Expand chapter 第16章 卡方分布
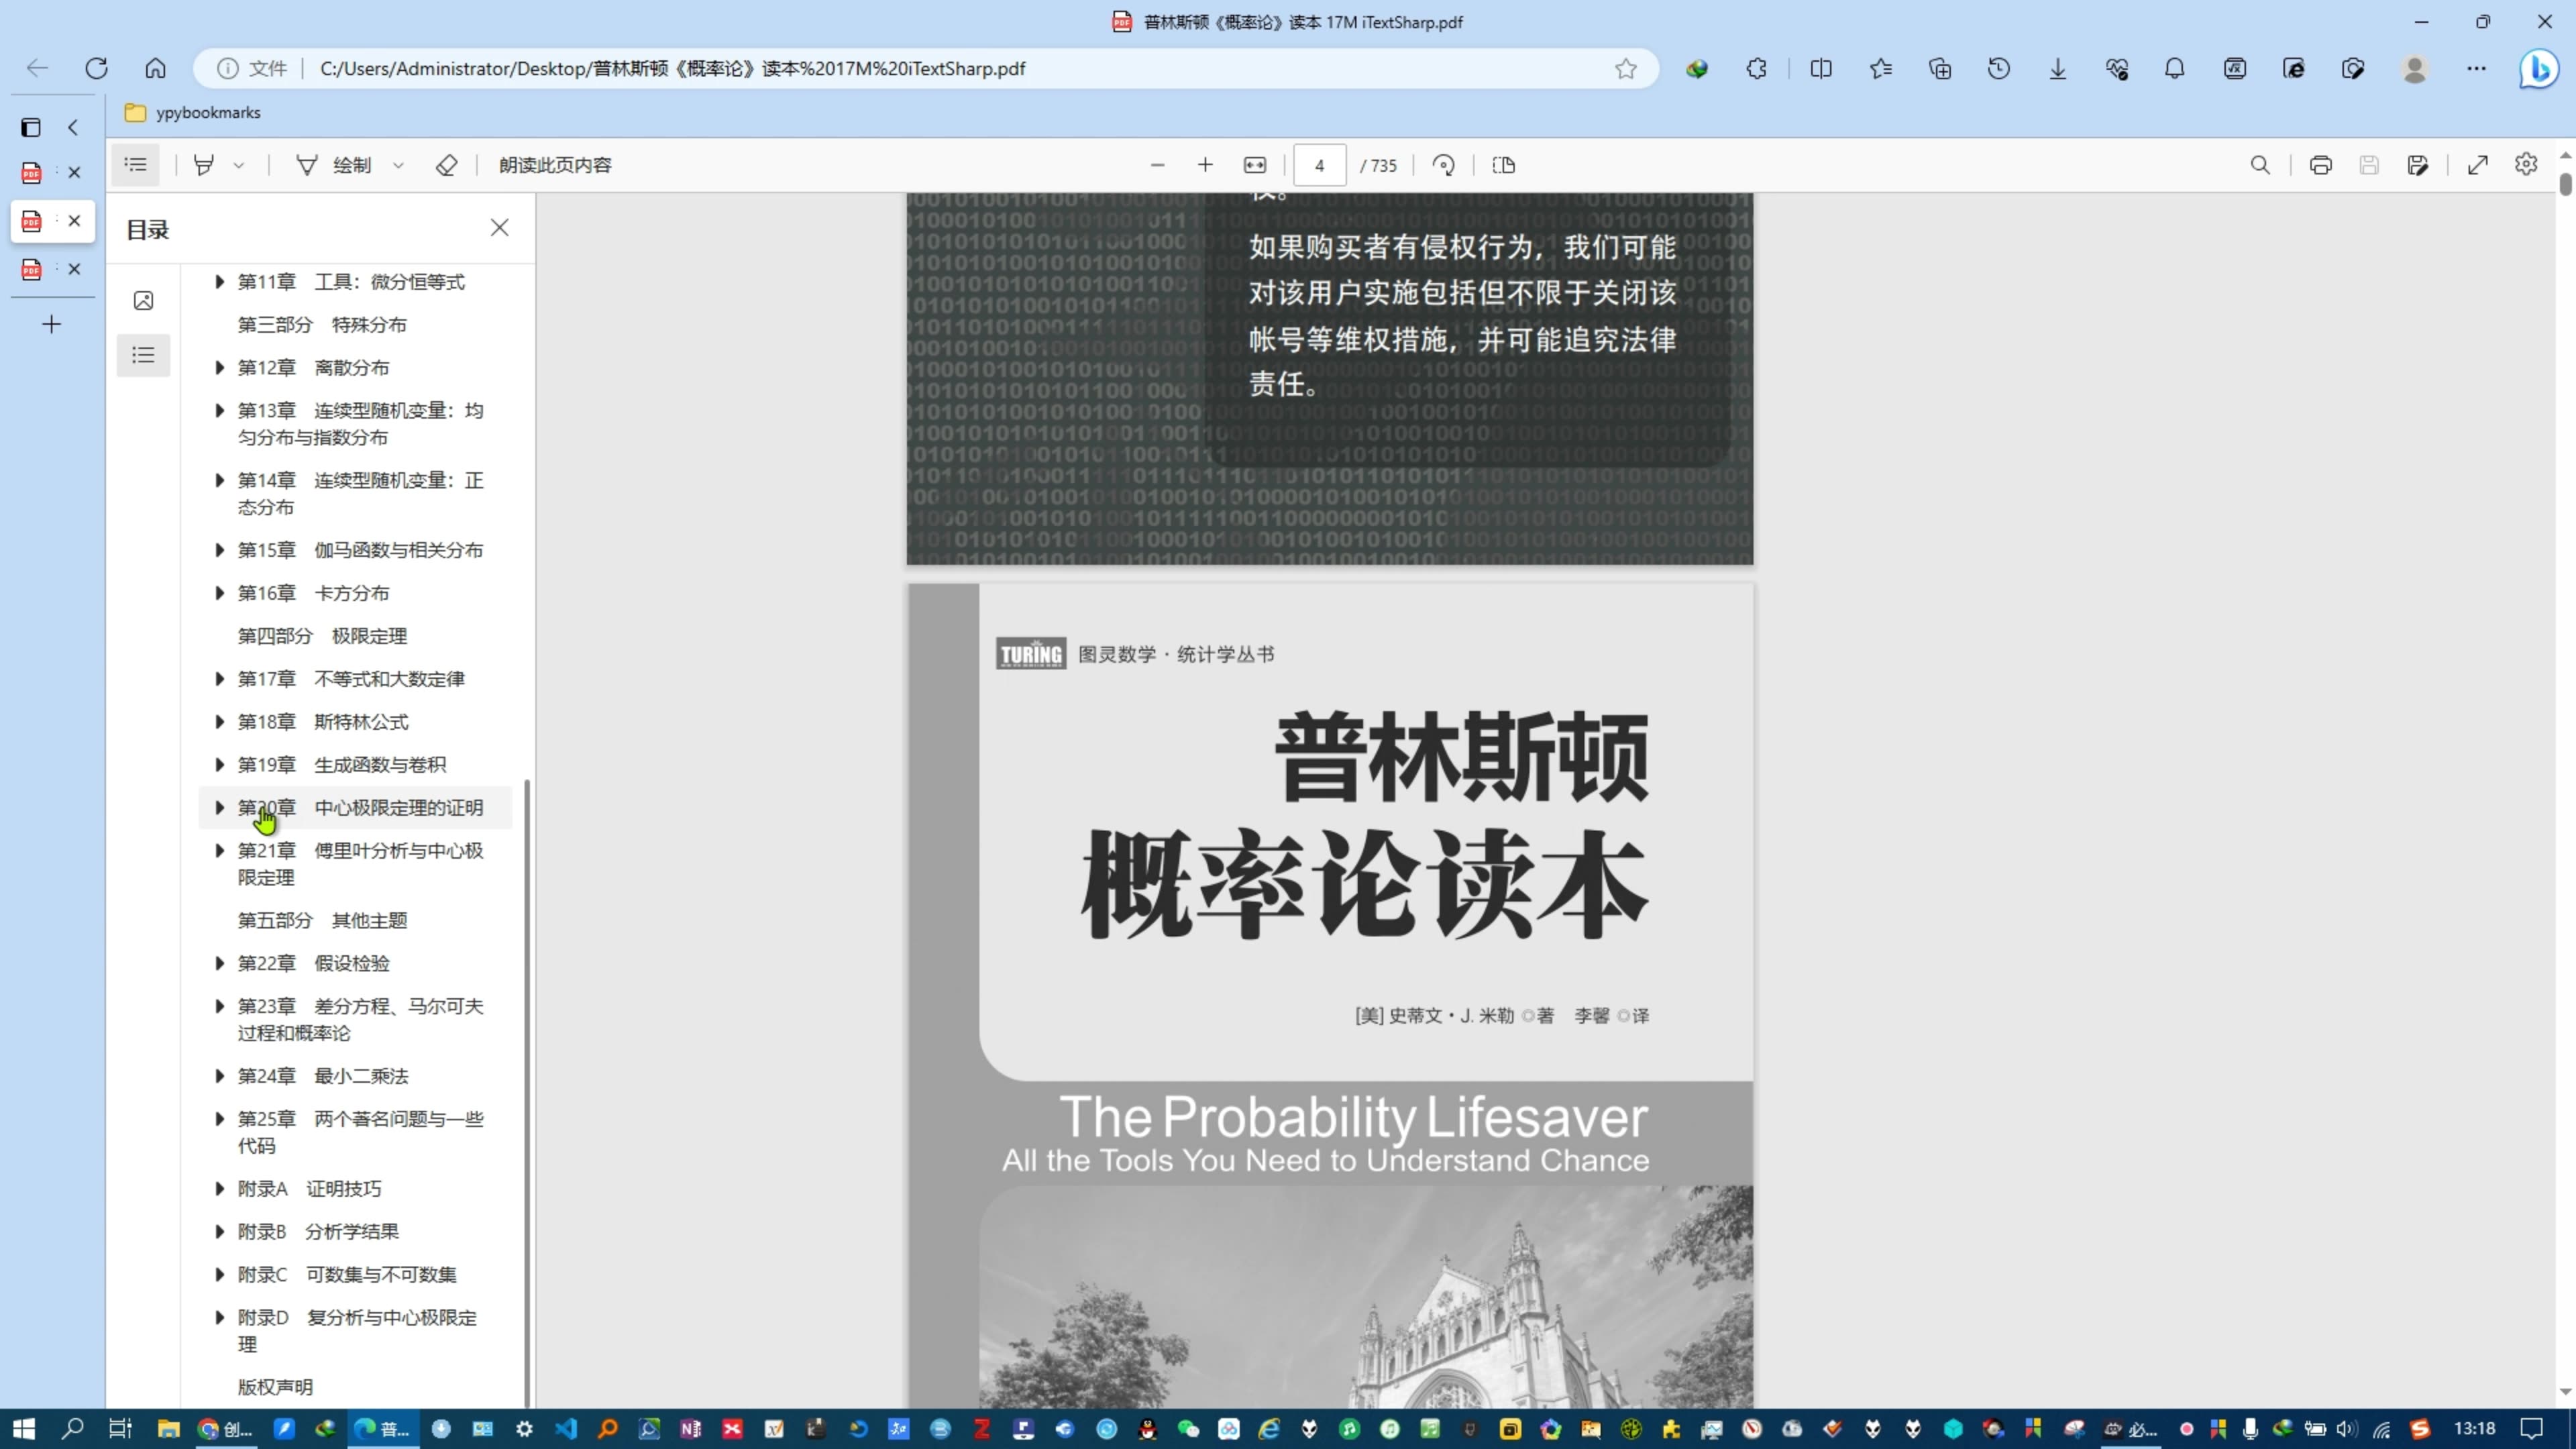The width and height of the screenshot is (2576, 1449). [219, 593]
